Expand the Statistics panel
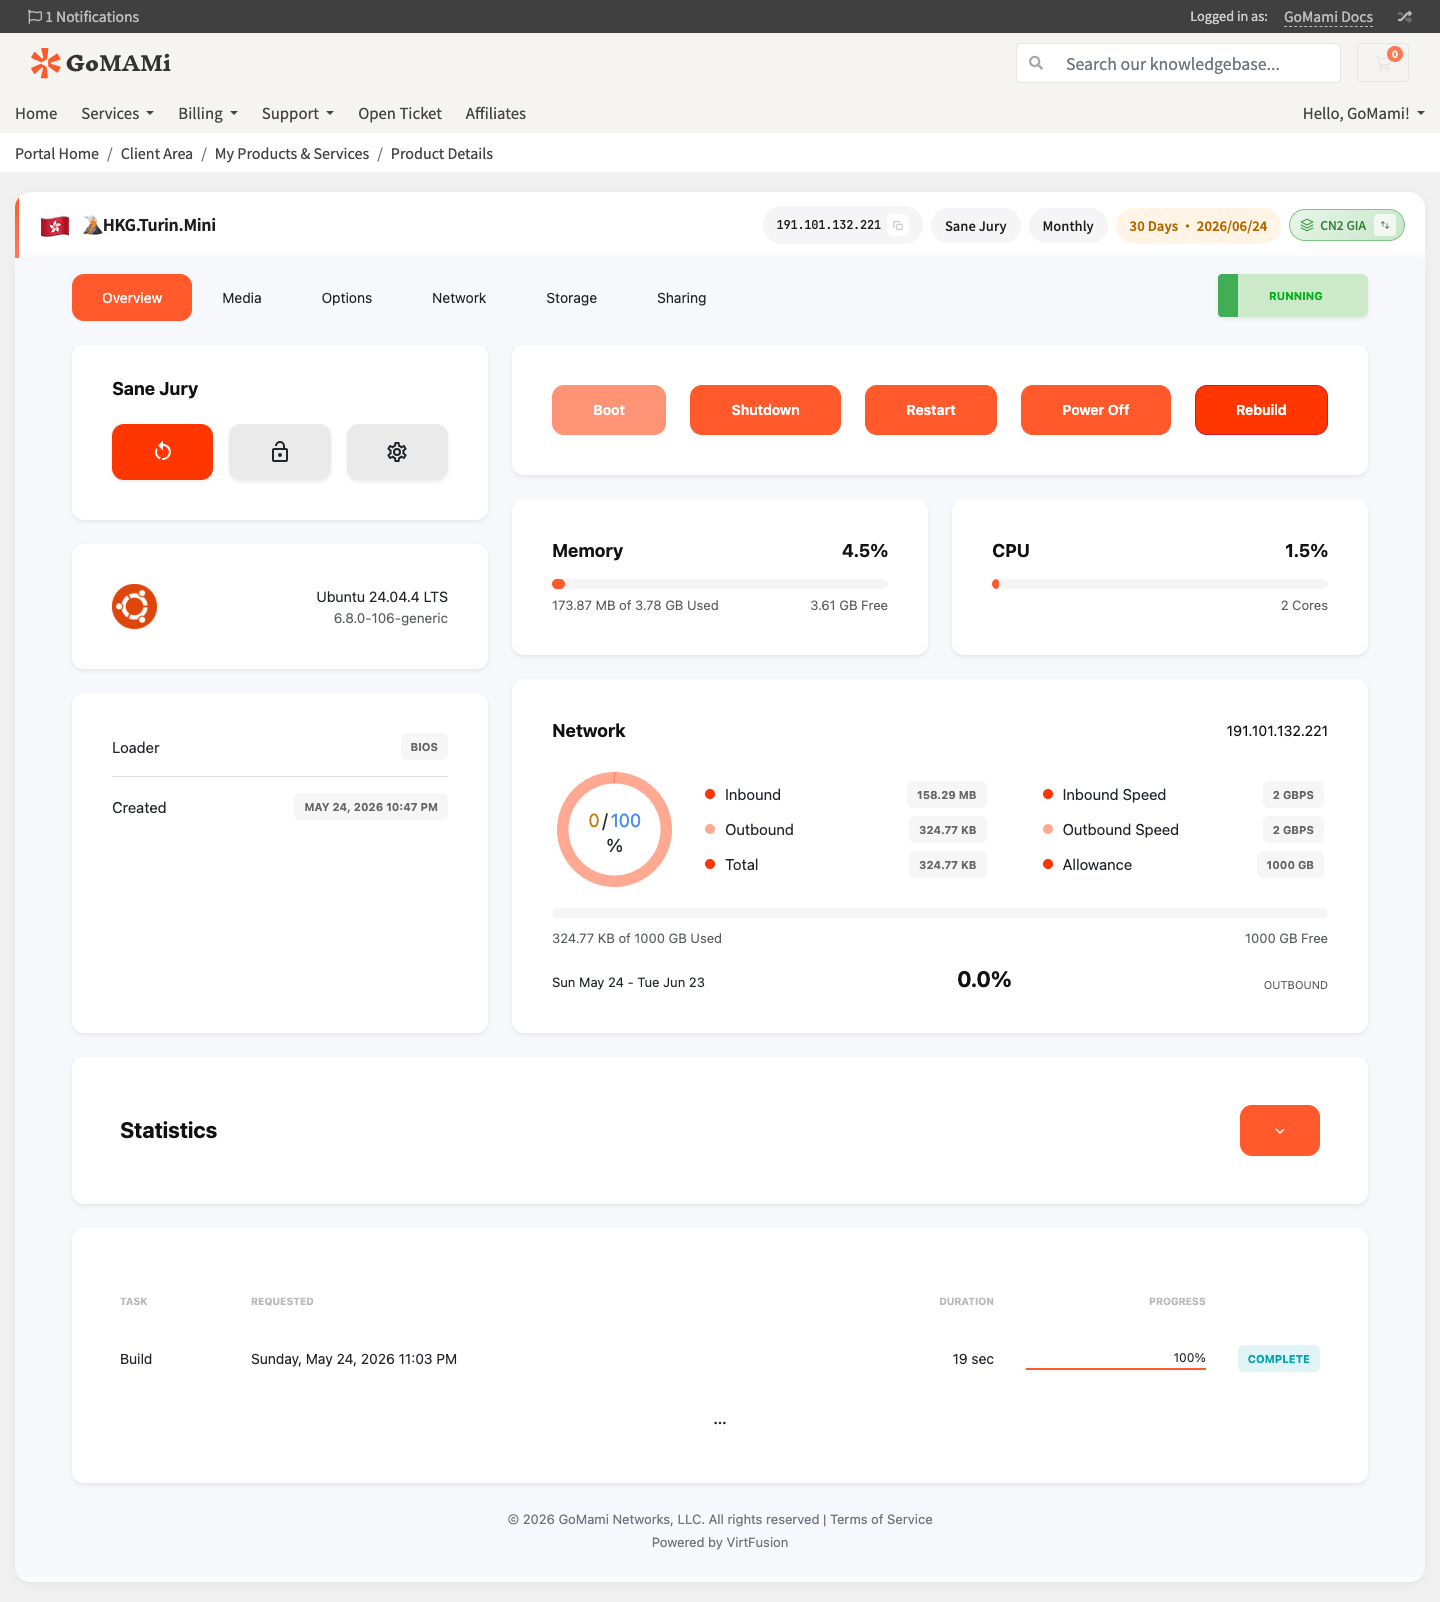 pos(1280,1131)
